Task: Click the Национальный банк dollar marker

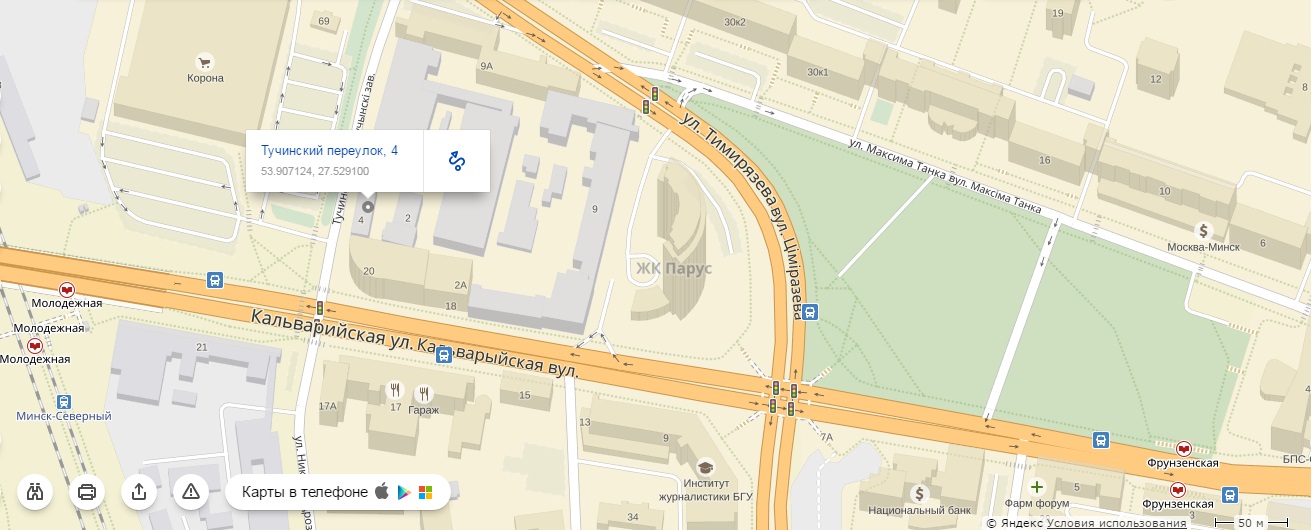Action: (919, 493)
